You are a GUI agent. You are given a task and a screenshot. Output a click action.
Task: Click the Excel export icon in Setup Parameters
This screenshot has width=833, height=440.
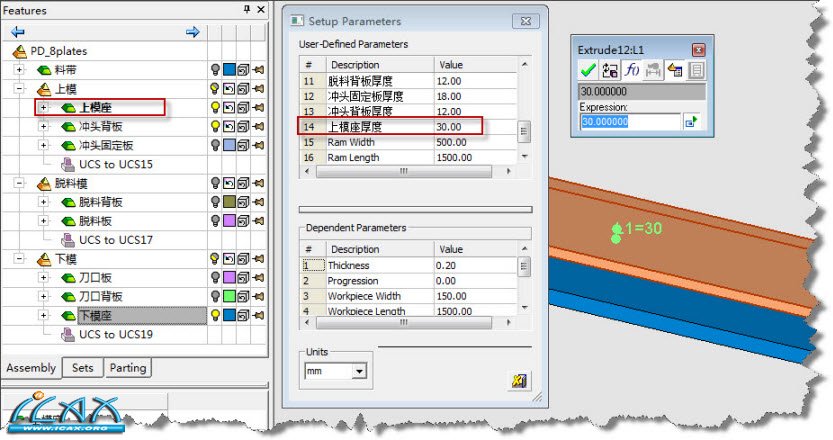pos(518,380)
